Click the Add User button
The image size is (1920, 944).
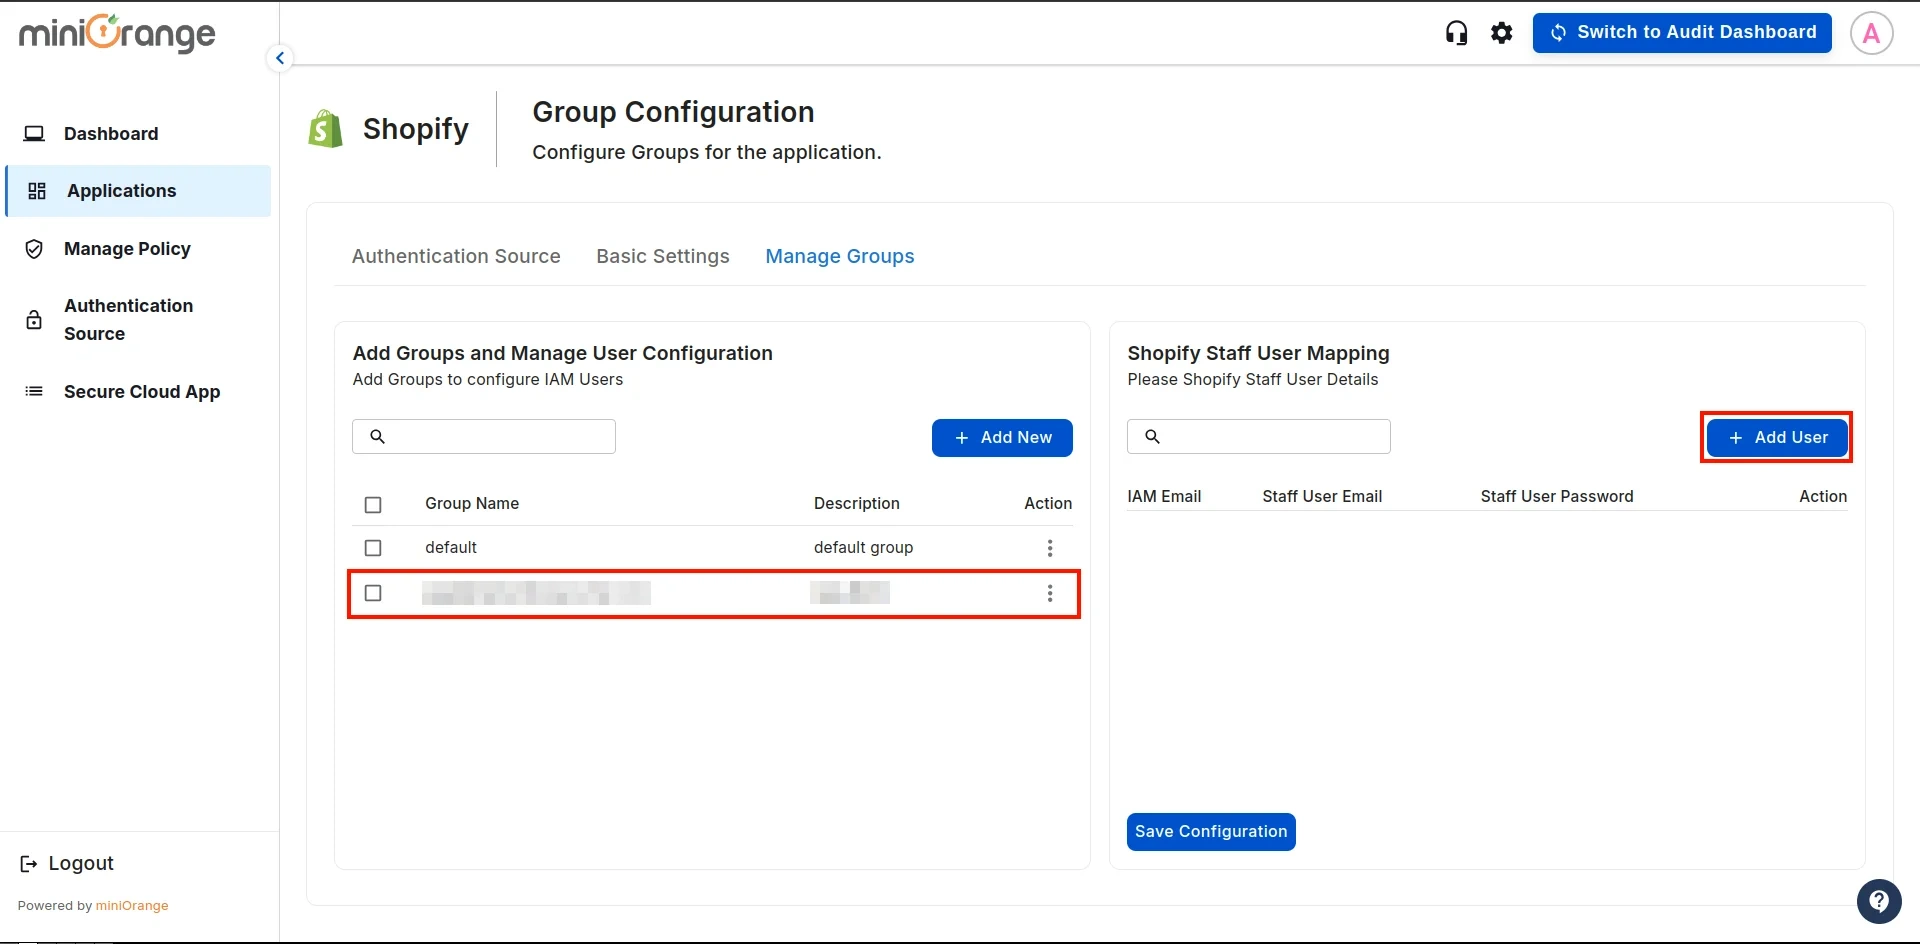(x=1776, y=437)
